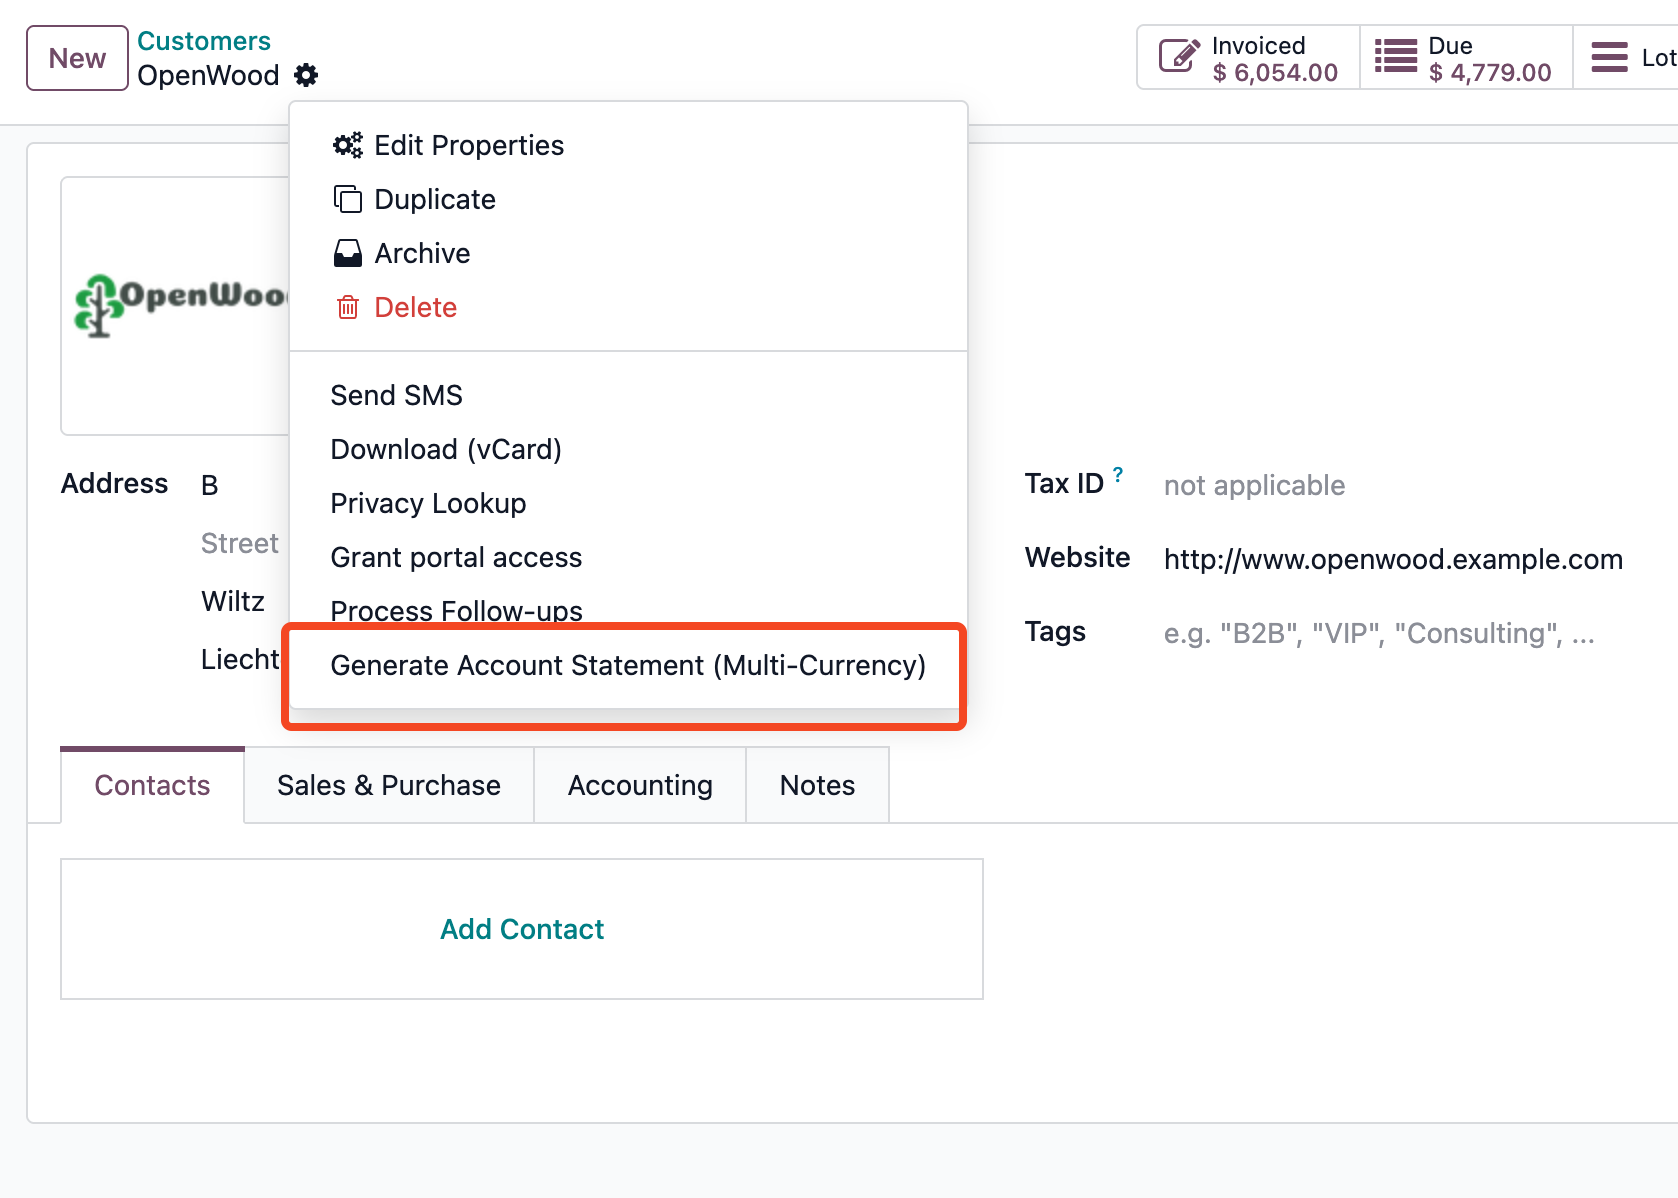Screen dimensions: 1678x1198
Task: Click Add Contact in the Contacts area
Action: pyautogui.click(x=521, y=929)
